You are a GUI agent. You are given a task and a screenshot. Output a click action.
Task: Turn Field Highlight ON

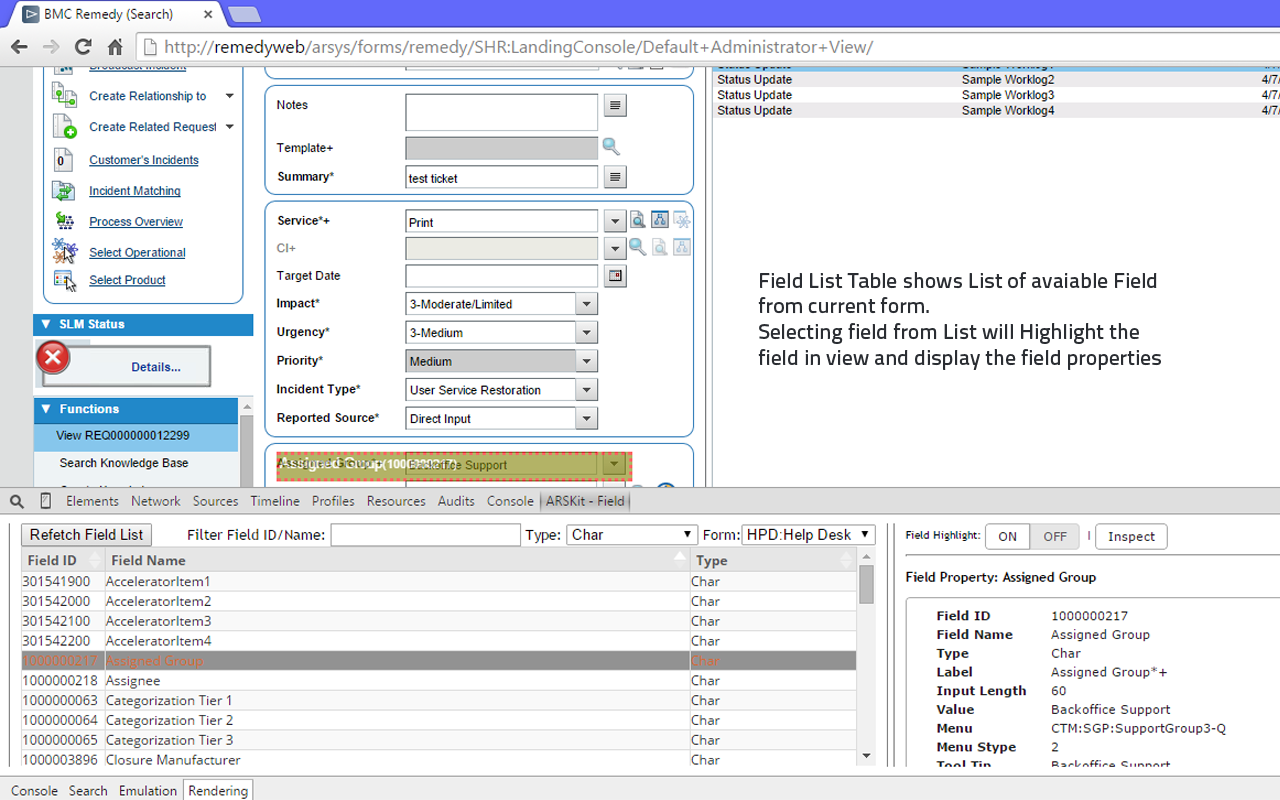(1007, 536)
